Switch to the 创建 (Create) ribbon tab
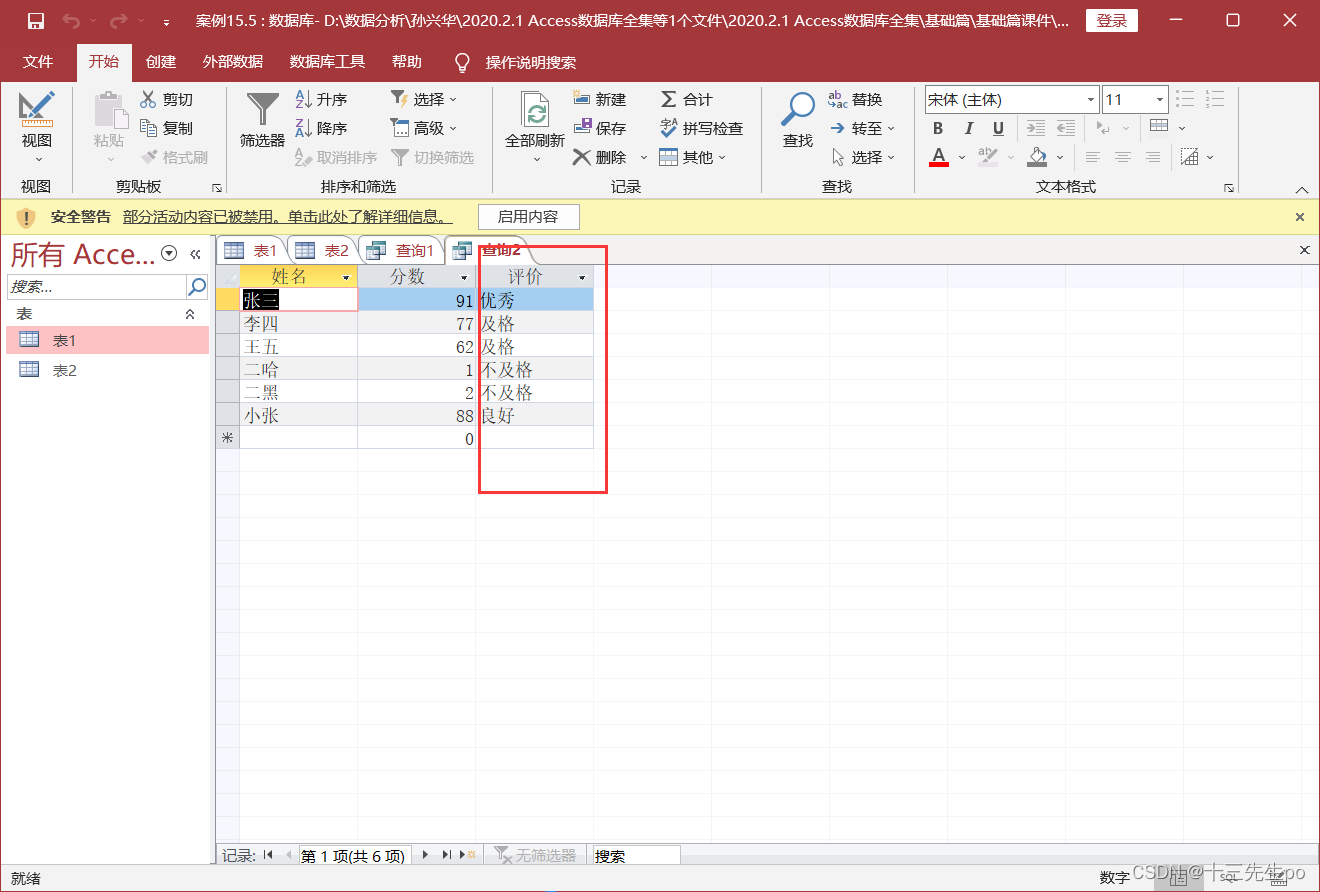Screen dimensions: 1320x892 (160, 62)
